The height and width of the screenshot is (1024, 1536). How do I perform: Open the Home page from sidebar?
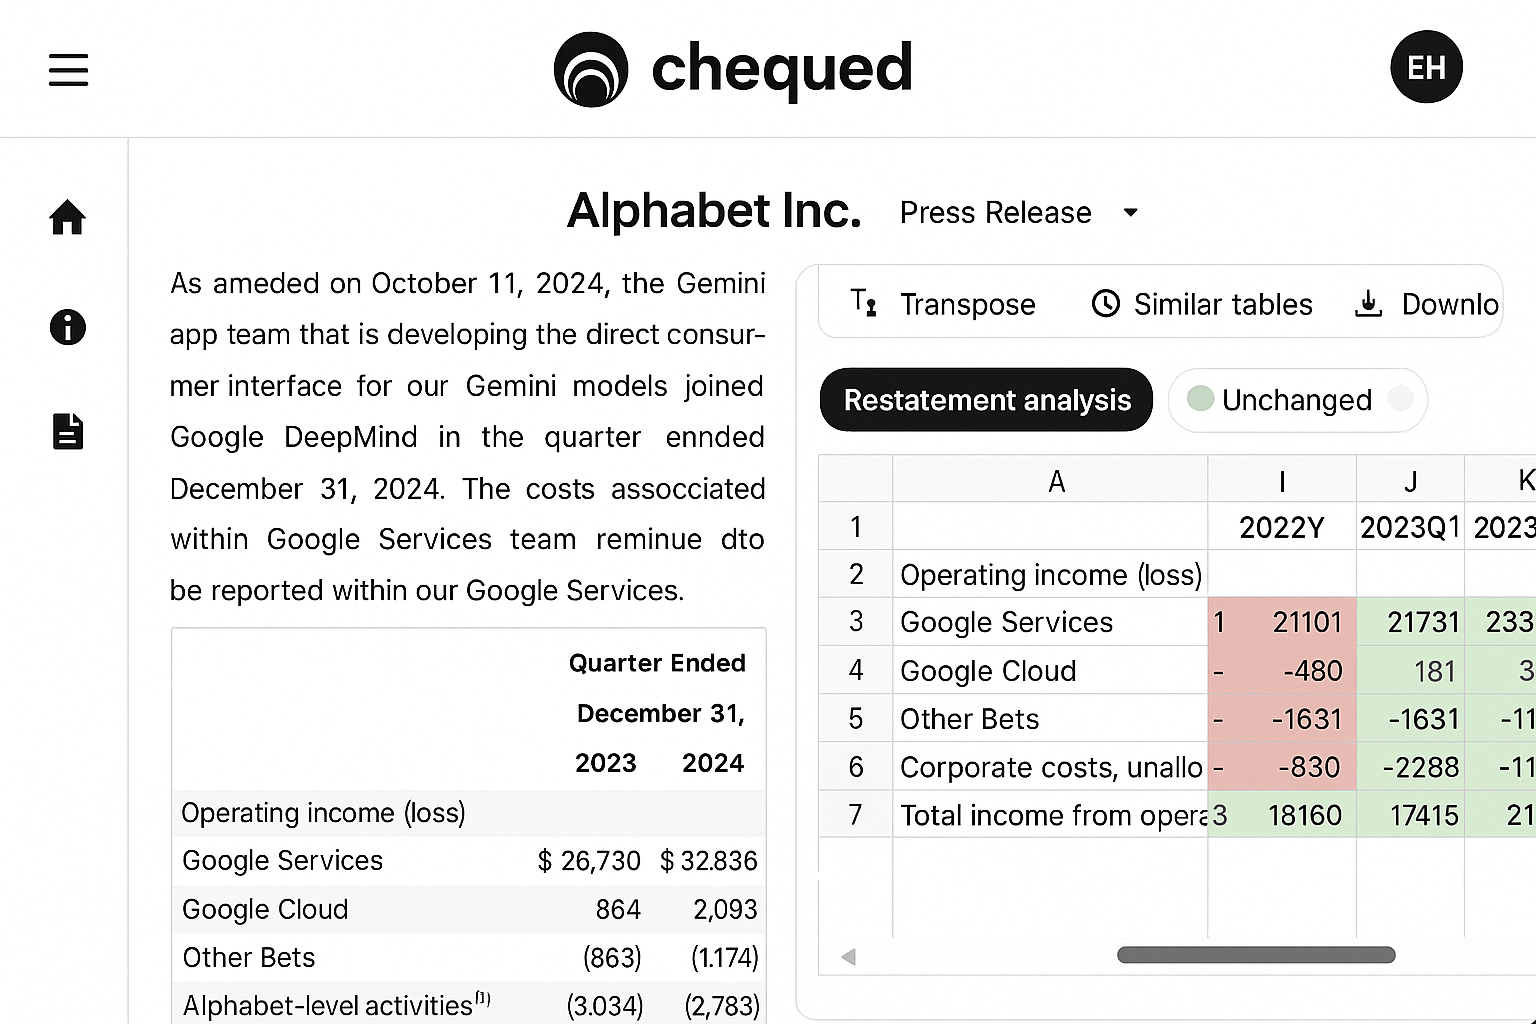tap(66, 217)
